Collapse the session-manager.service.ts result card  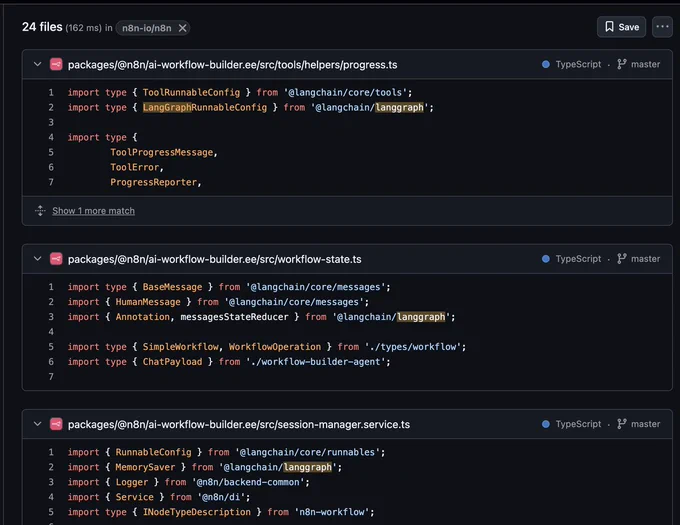37,424
